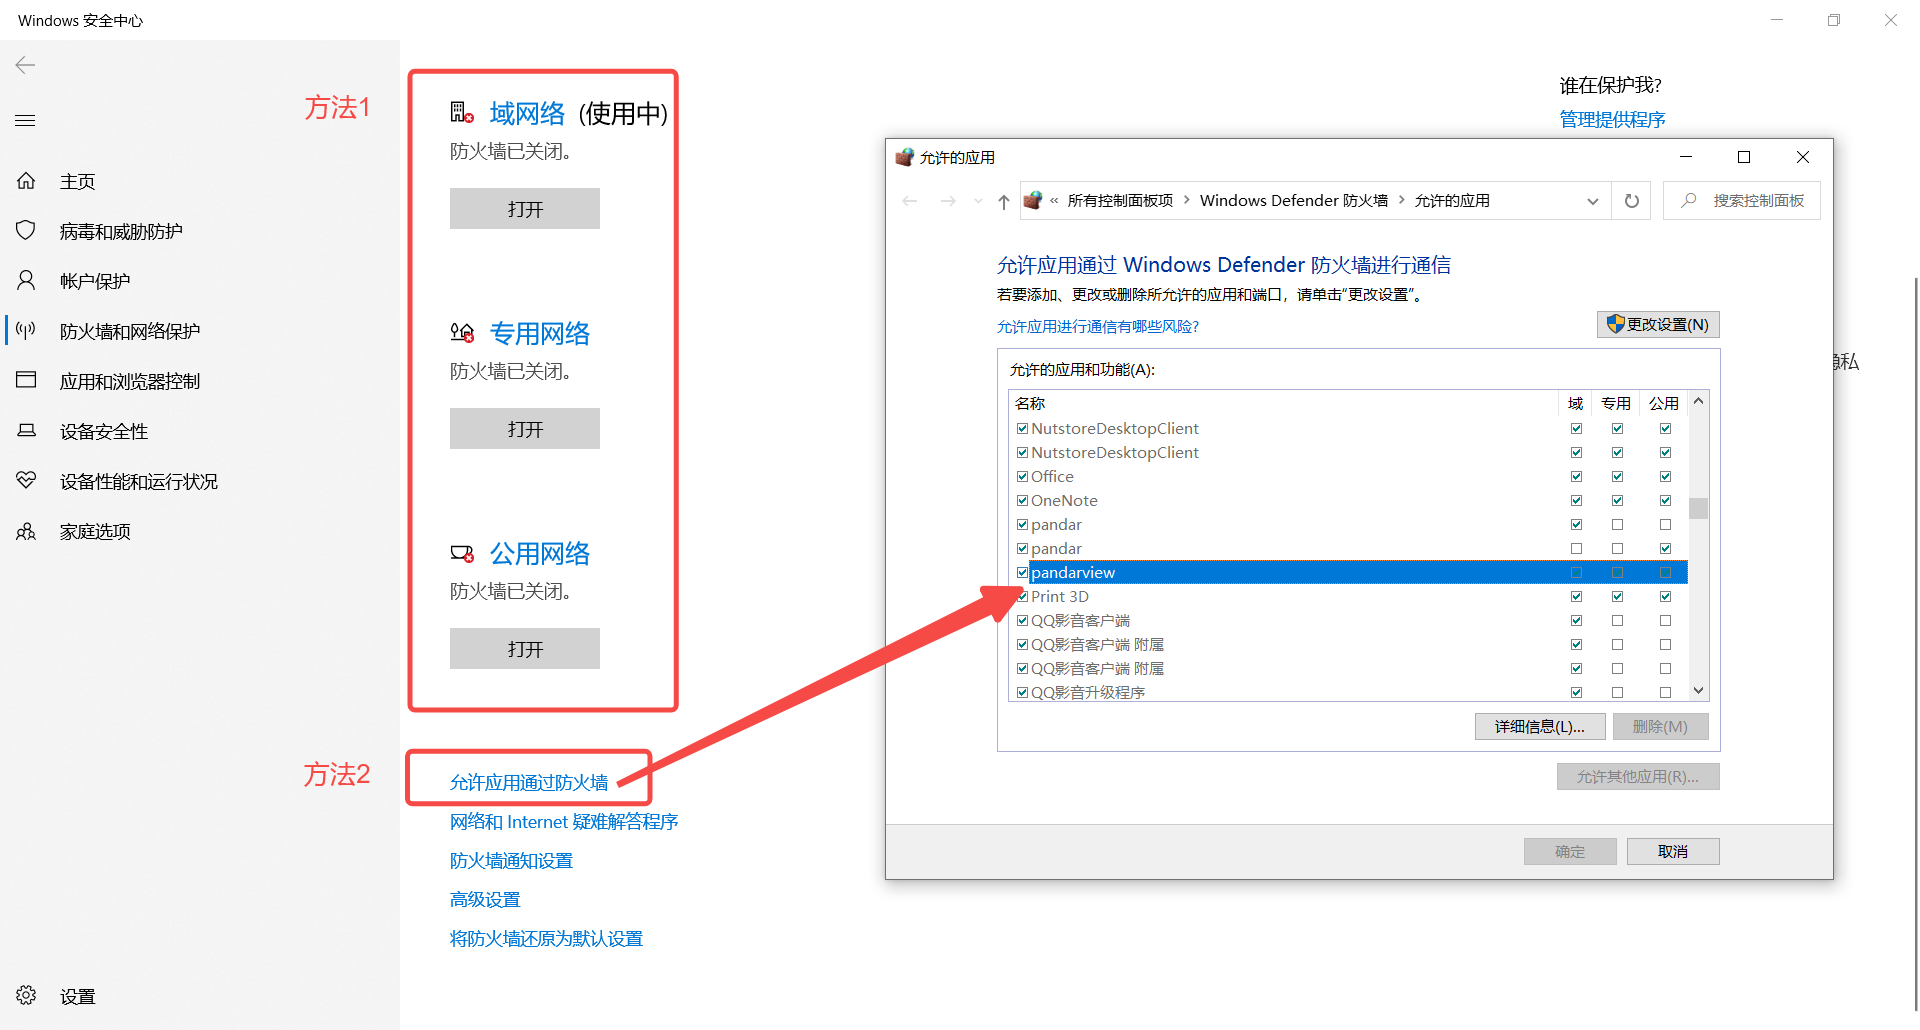
Task: Click 更改设置(N) button
Action: click(x=1658, y=324)
